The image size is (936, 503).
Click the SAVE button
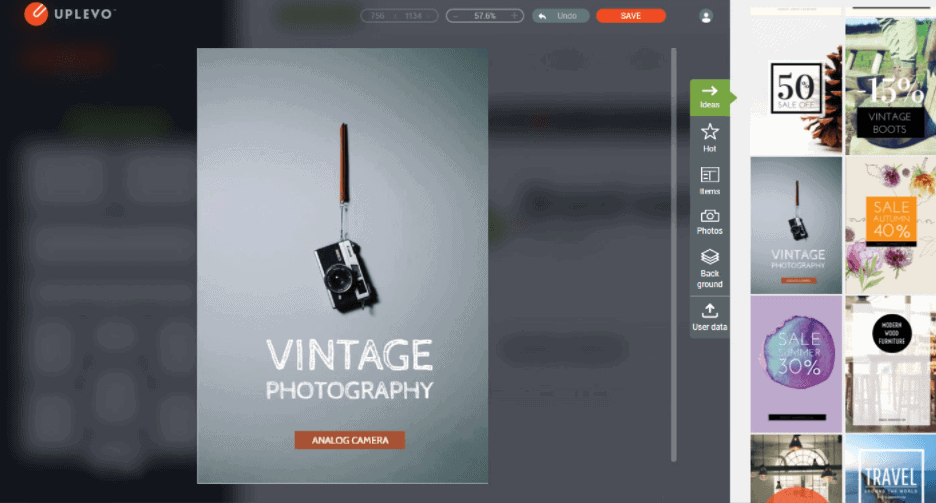[631, 16]
